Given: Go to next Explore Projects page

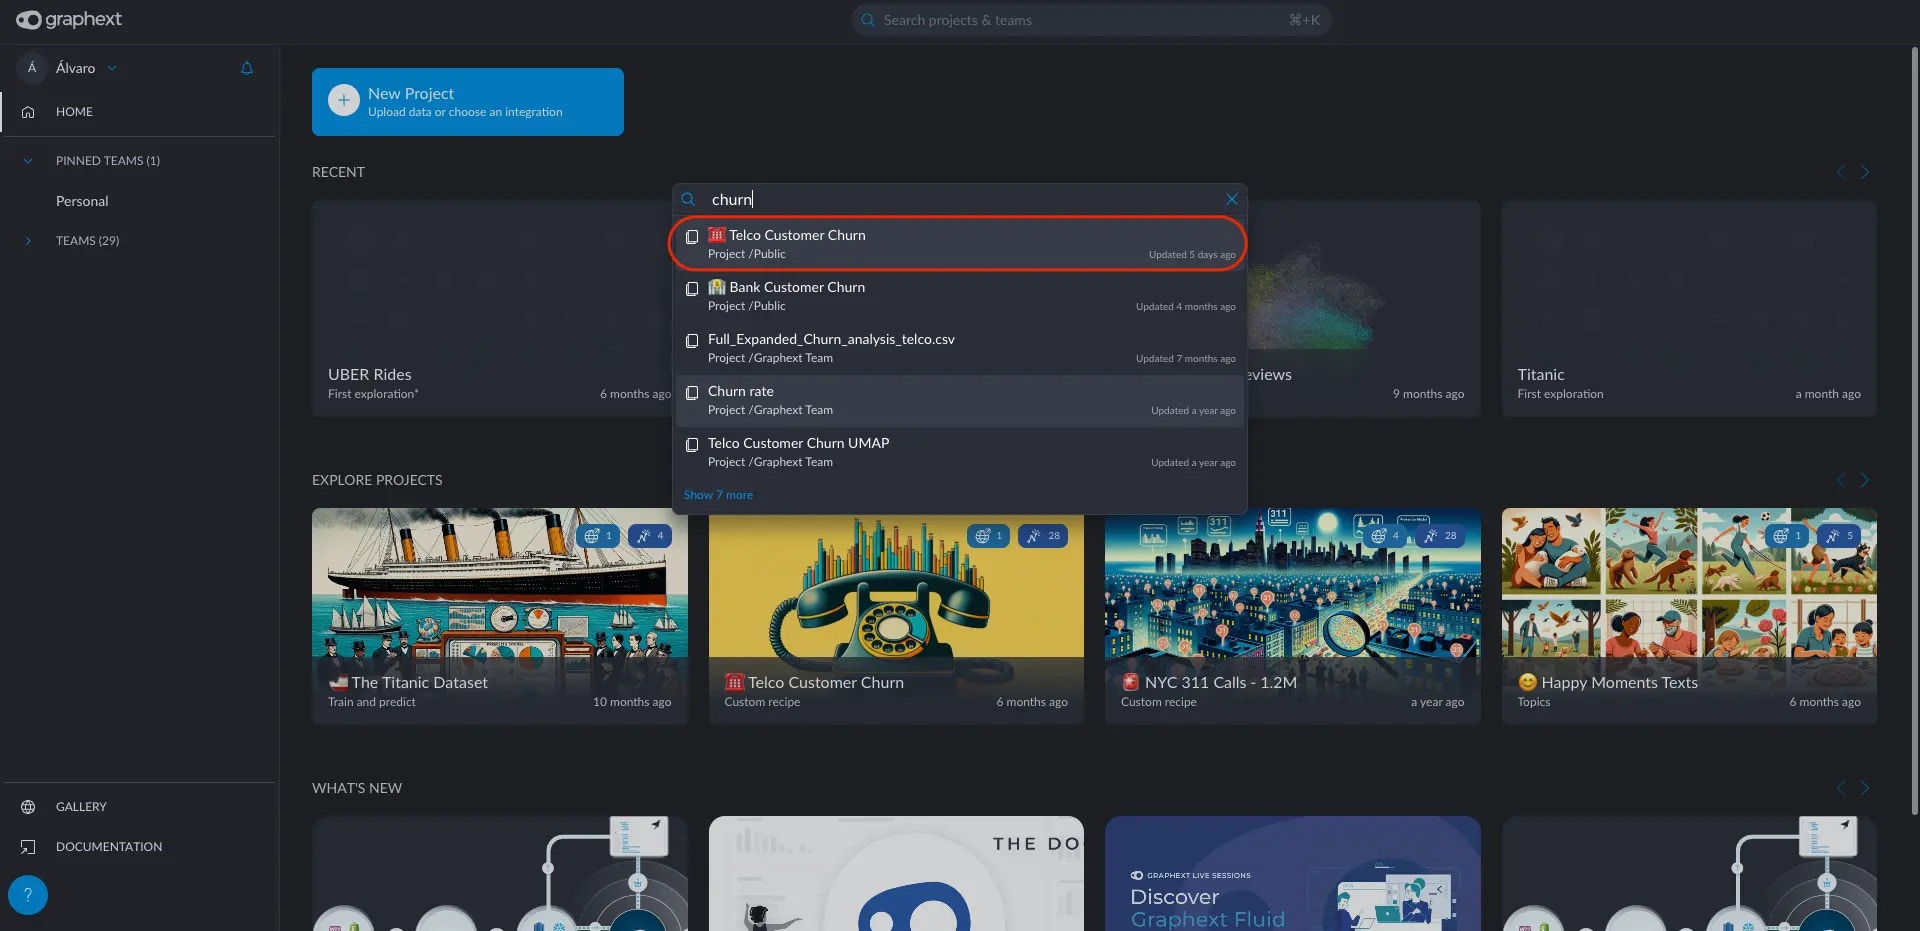Looking at the screenshot, I should click(1865, 480).
